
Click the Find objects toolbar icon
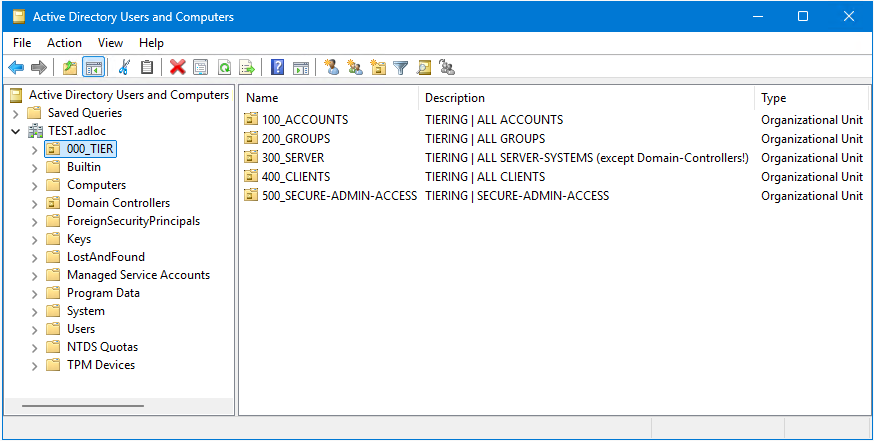coord(424,68)
